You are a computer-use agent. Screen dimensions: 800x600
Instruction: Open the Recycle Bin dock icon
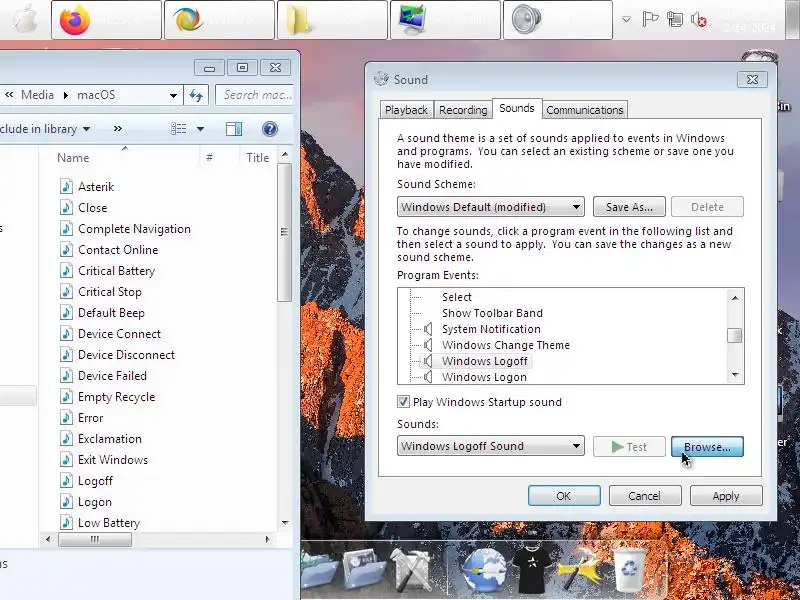coord(629,568)
